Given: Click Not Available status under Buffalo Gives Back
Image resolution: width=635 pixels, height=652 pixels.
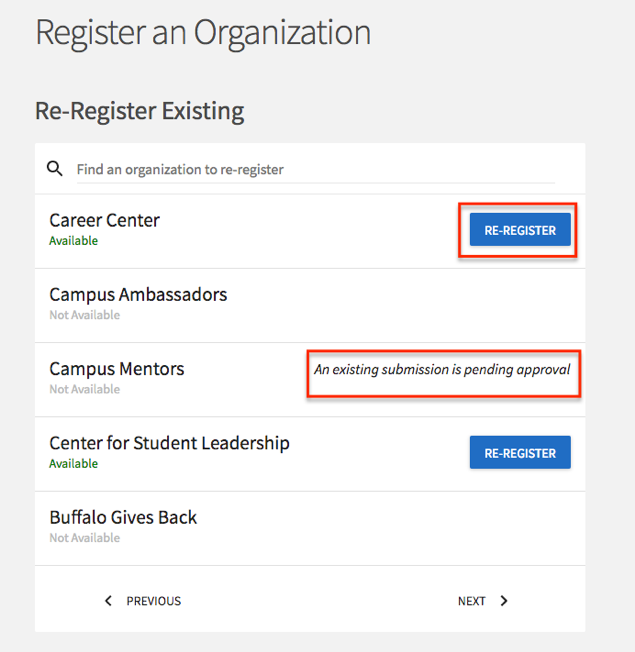Looking at the screenshot, I should (84, 538).
